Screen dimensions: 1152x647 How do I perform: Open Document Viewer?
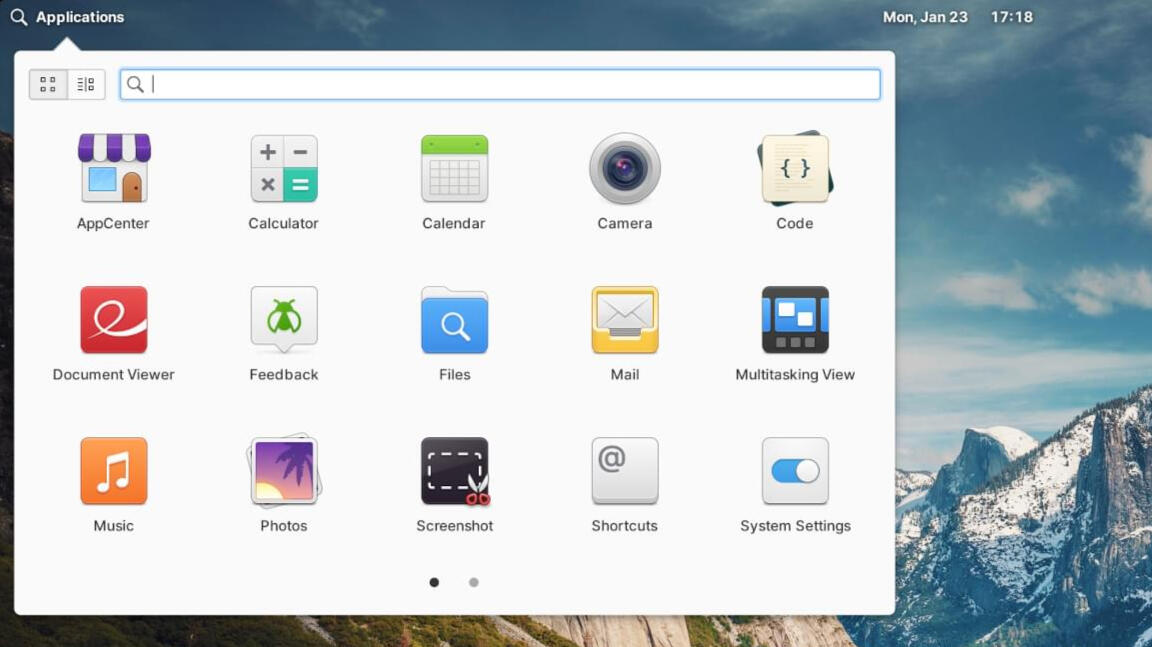pyautogui.click(x=113, y=320)
